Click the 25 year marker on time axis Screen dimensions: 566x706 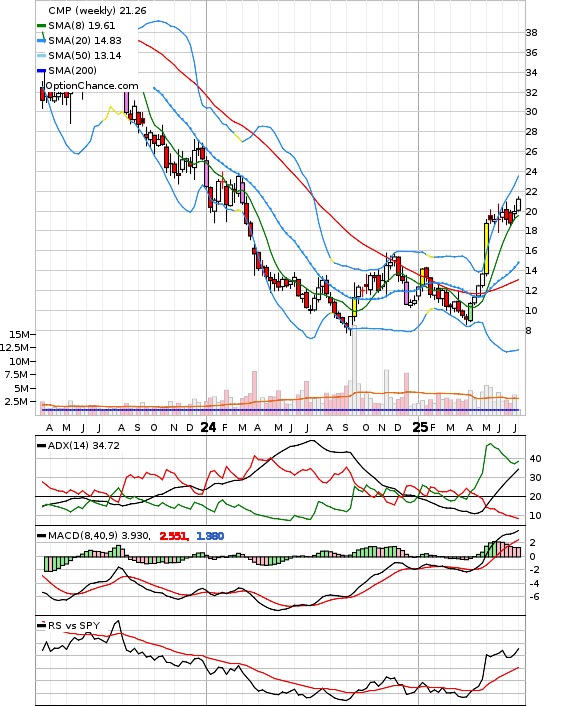click(420, 427)
